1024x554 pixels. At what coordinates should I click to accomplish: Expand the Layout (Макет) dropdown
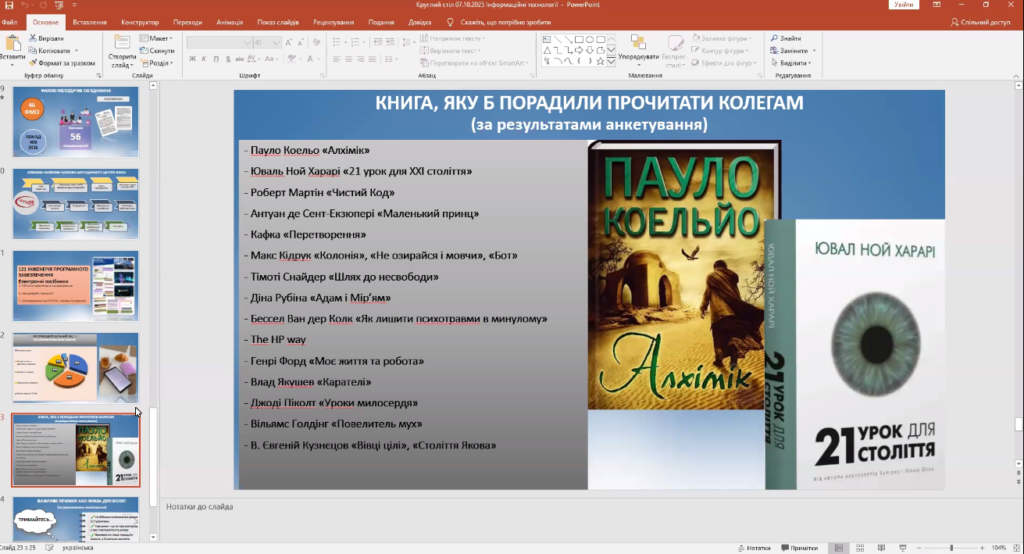click(158, 38)
